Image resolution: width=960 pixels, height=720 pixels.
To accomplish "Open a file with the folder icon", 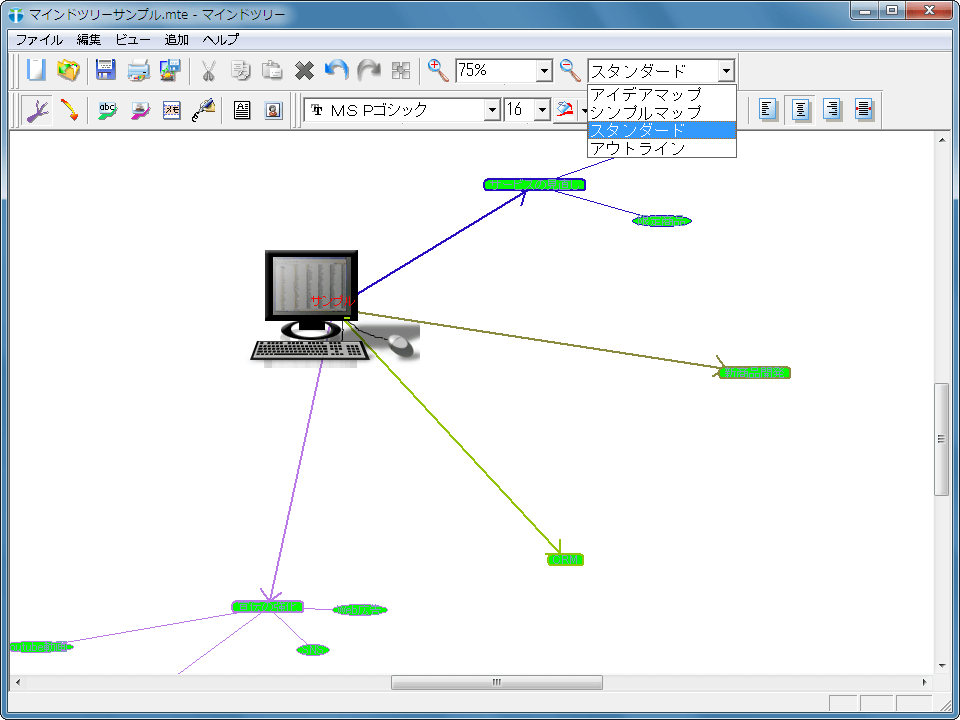I will [69, 70].
